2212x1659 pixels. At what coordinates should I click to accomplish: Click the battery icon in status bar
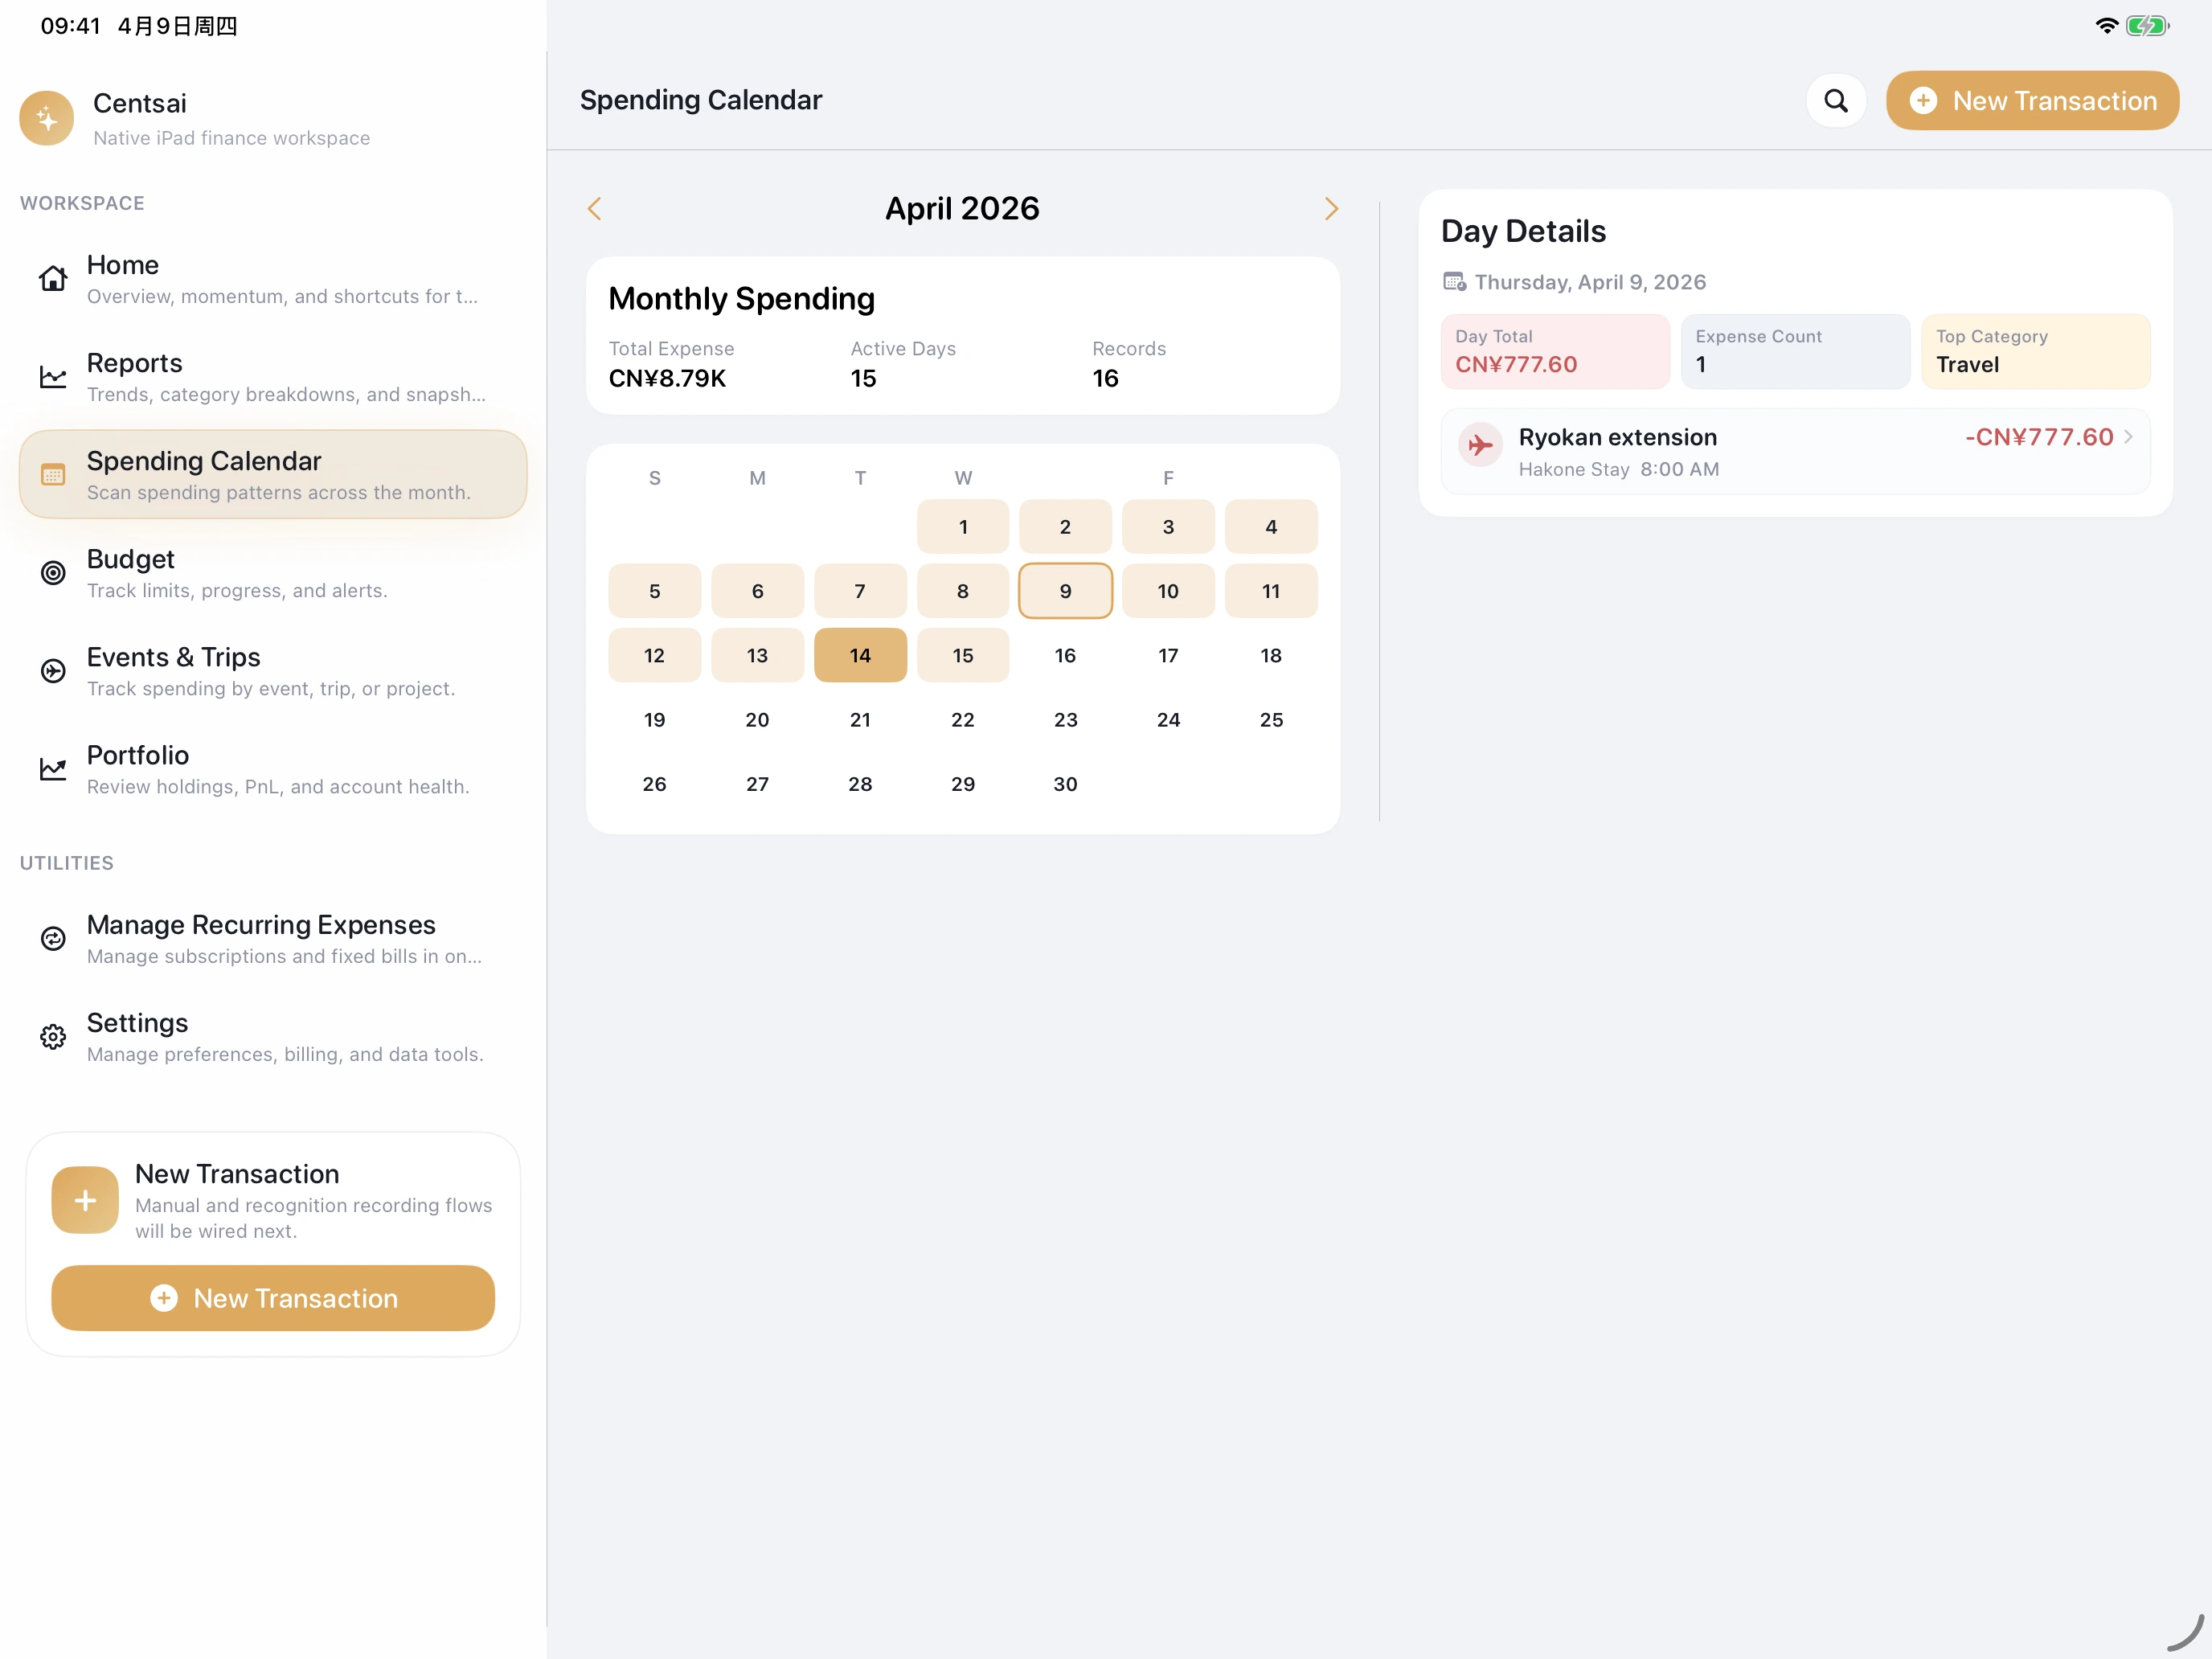pos(2146,26)
